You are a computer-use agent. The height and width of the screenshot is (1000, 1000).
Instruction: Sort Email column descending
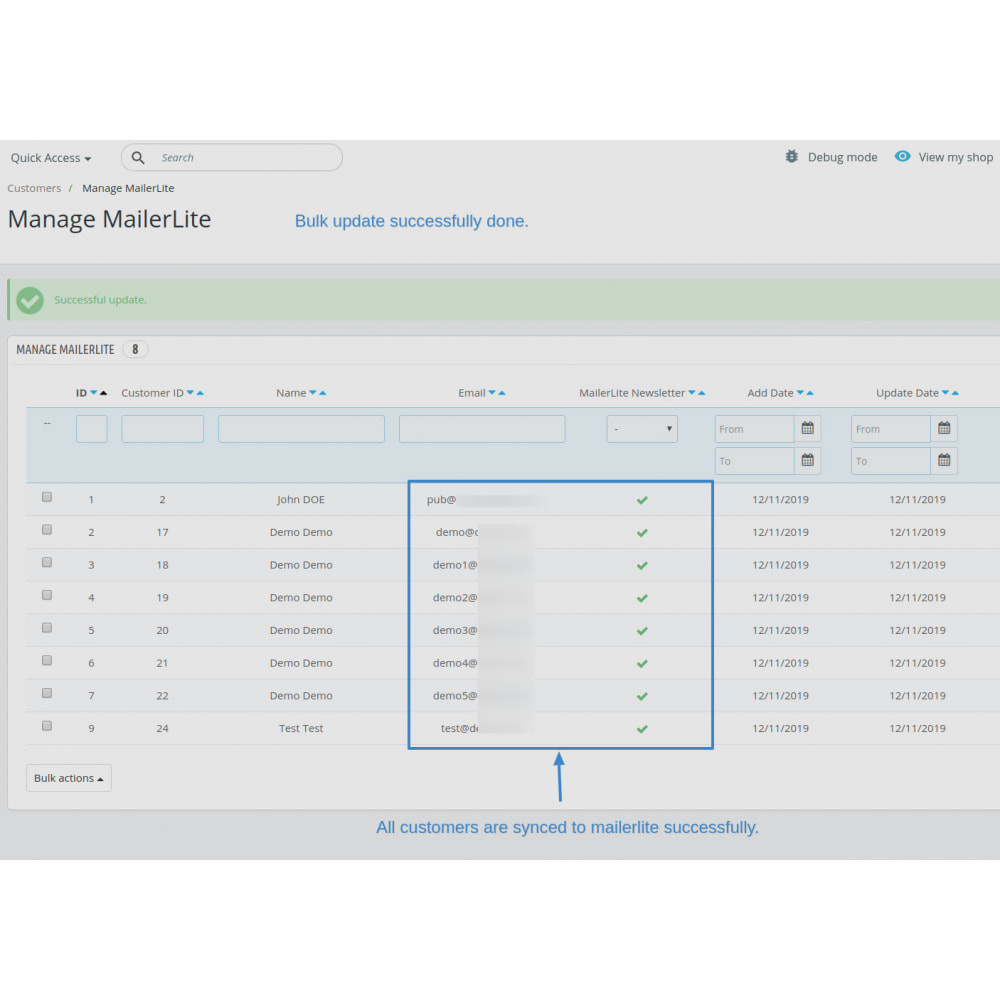(492, 393)
